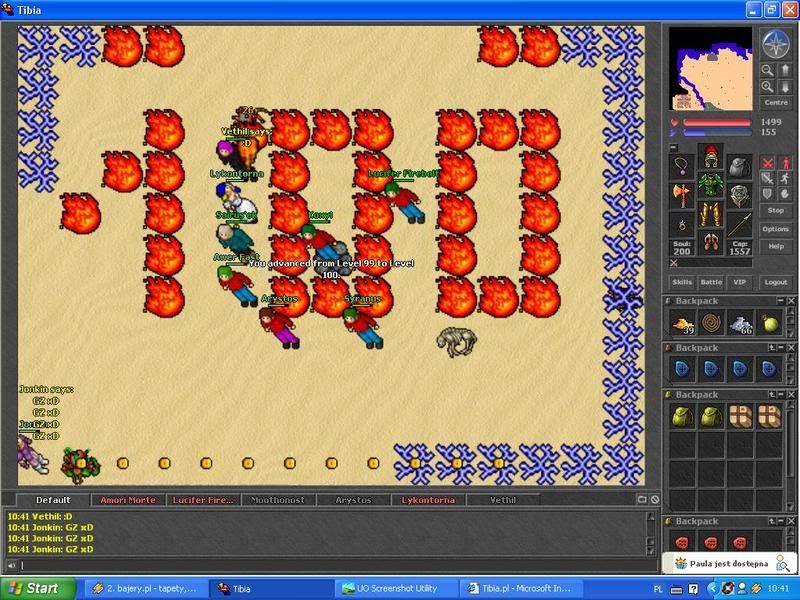This screenshot has height=600, width=800.
Task: Move the minimap one floor up
Action: (785, 70)
